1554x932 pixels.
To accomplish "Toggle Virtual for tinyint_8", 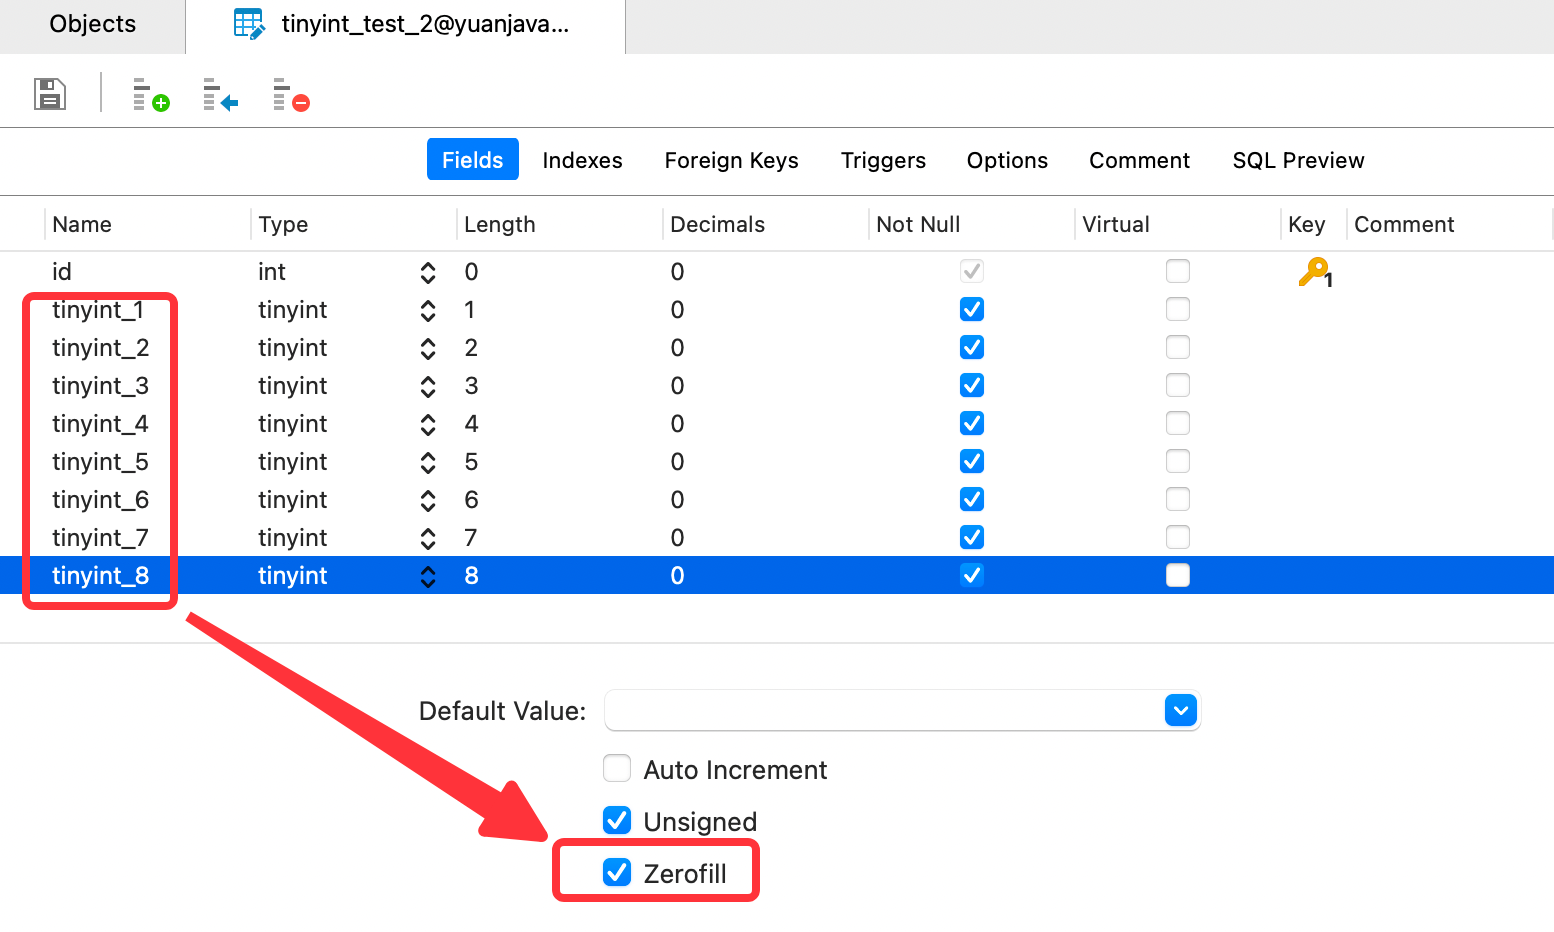I will click(1178, 576).
